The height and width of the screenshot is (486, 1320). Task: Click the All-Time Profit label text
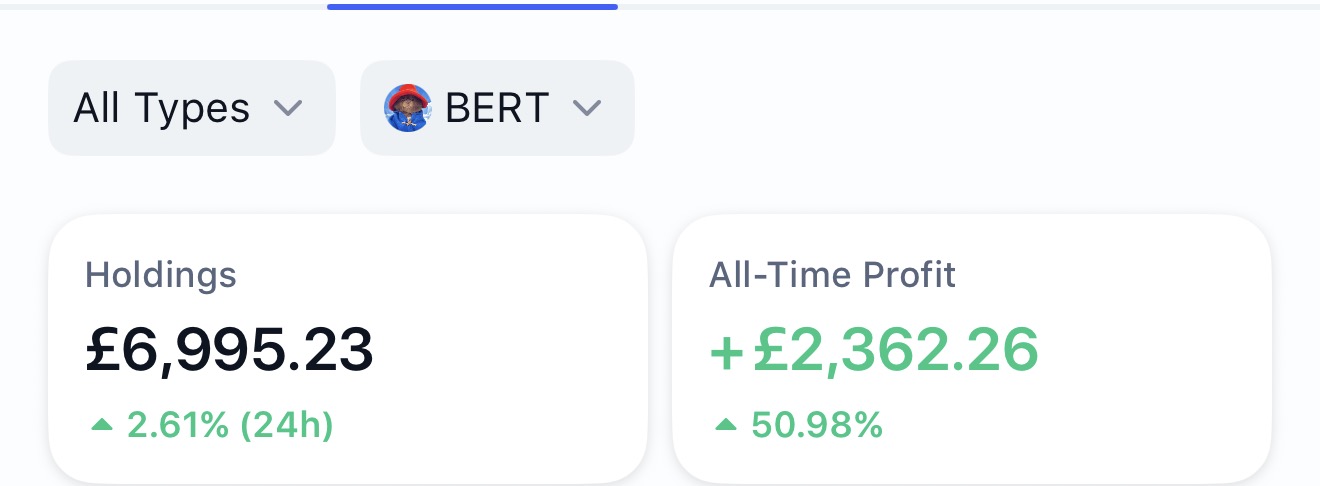click(832, 274)
